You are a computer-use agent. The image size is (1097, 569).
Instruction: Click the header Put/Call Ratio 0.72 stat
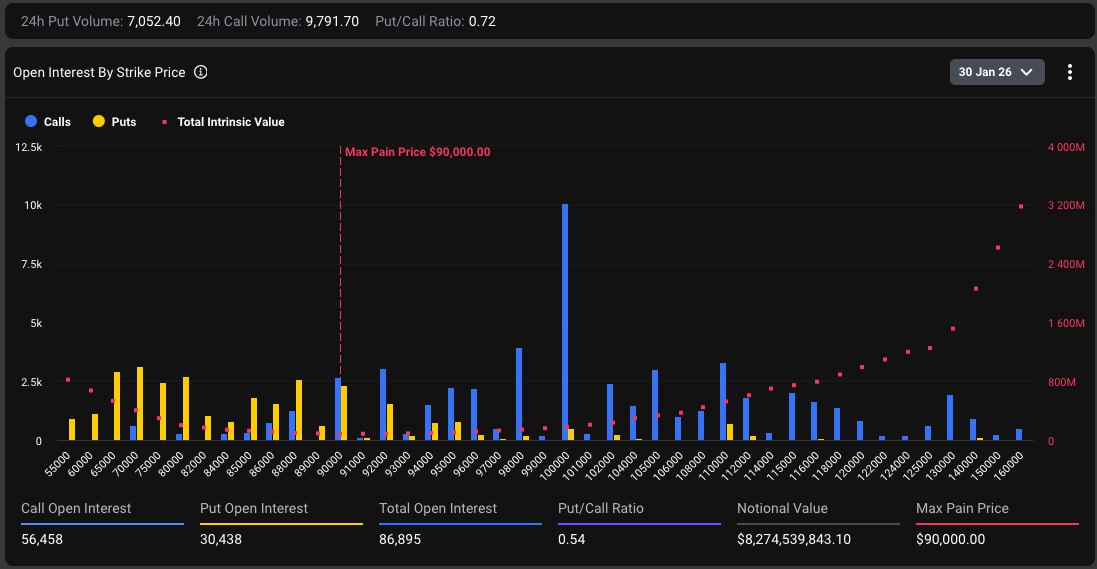[435, 21]
